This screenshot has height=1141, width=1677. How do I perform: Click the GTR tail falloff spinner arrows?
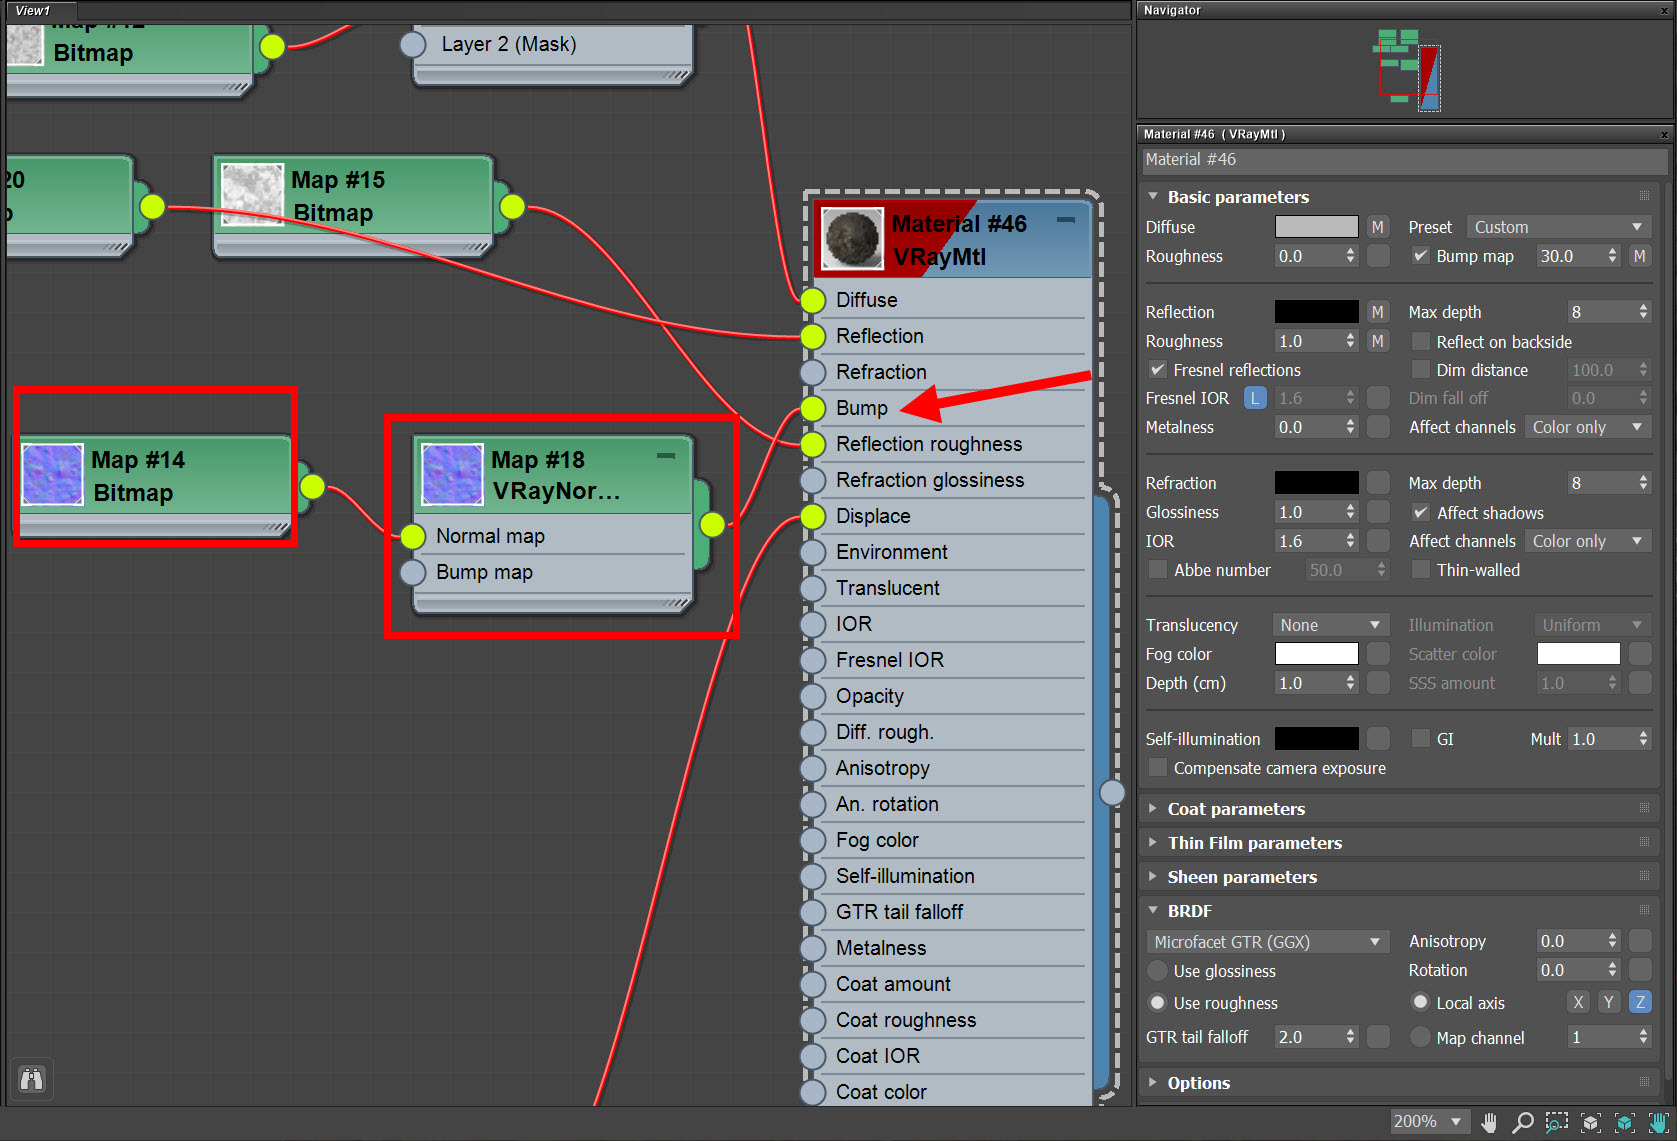[1350, 1037]
